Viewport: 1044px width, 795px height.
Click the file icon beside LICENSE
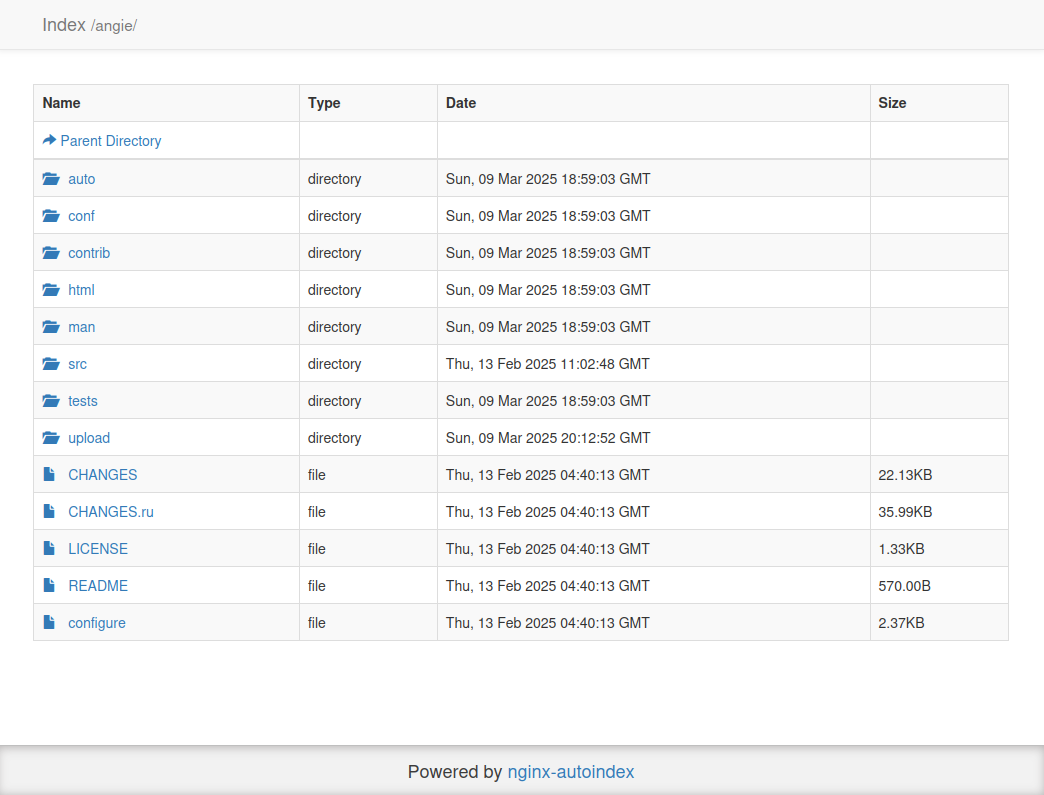click(x=49, y=548)
